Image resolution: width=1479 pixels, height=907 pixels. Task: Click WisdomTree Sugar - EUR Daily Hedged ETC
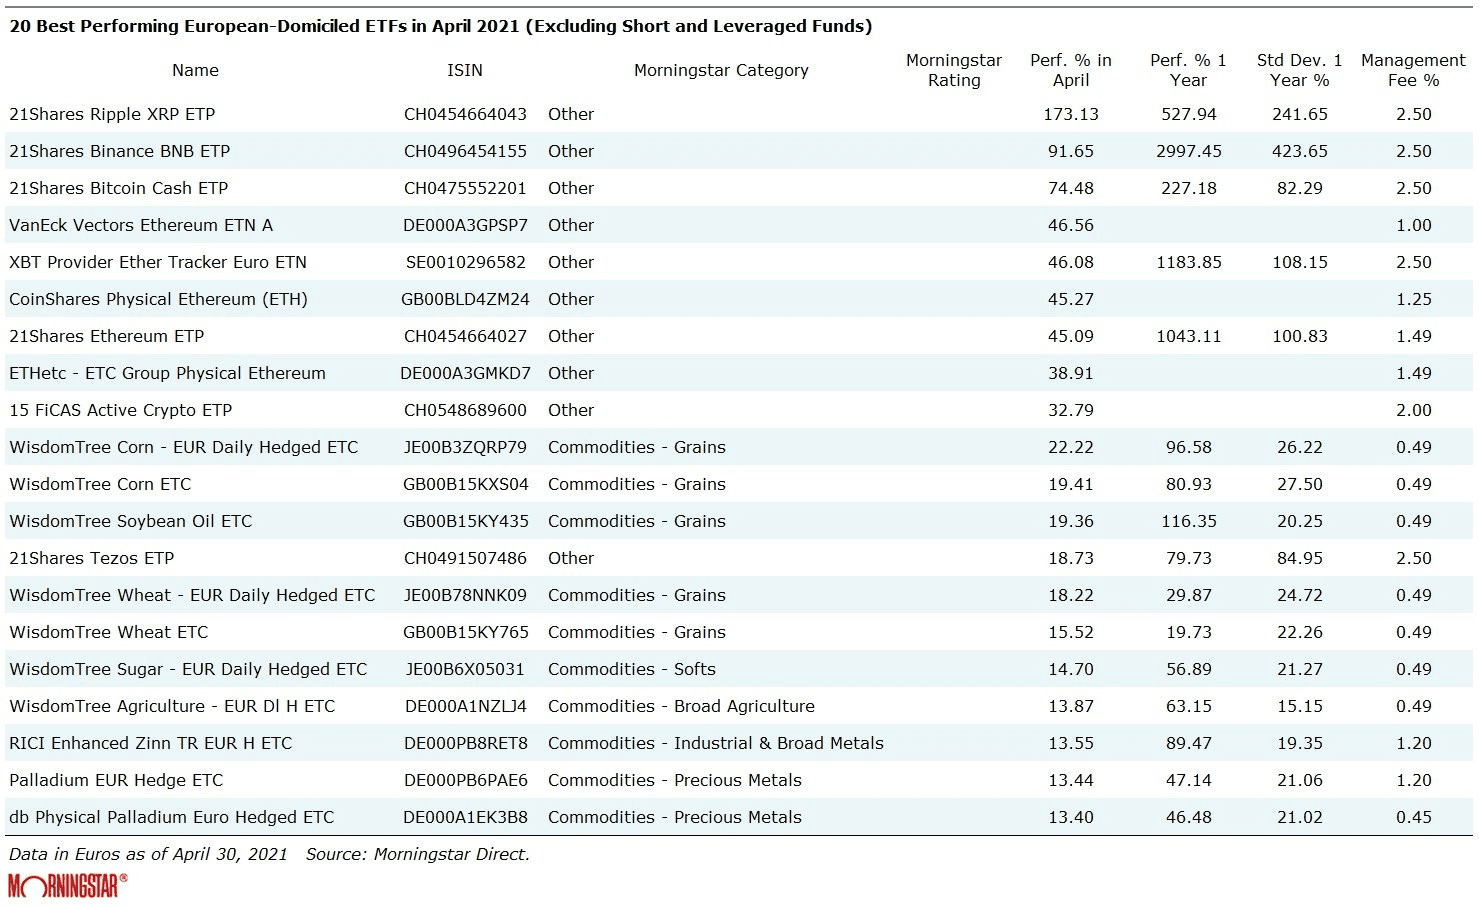(188, 669)
